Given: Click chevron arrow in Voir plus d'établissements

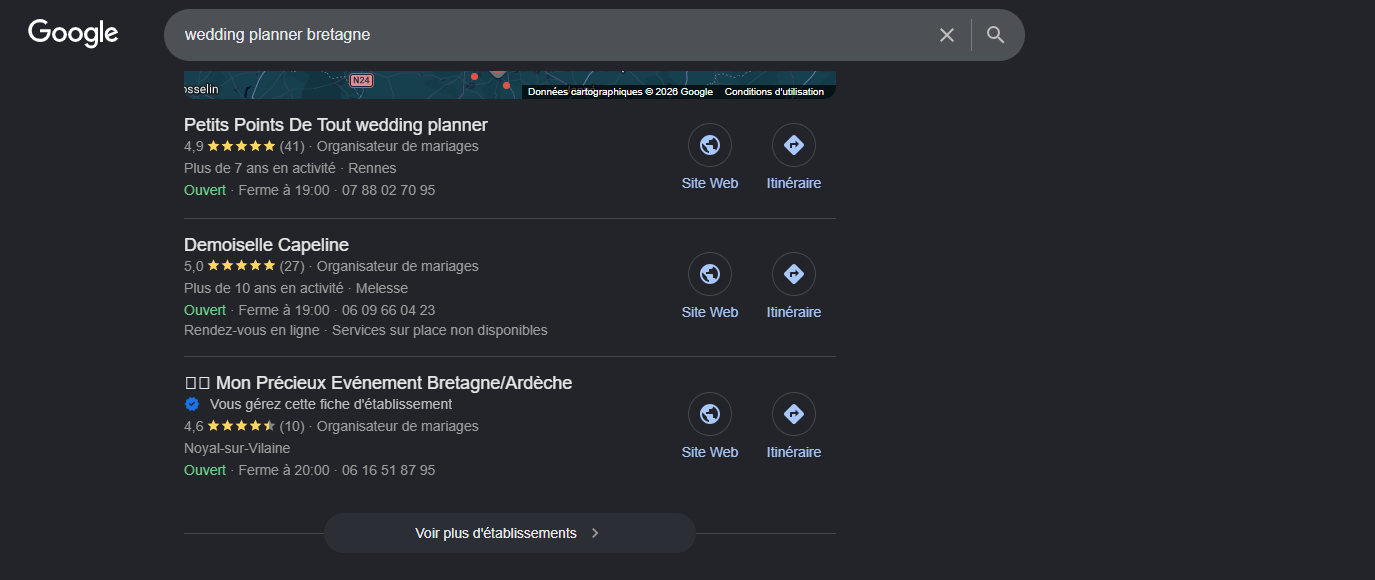Looking at the screenshot, I should 595,533.
